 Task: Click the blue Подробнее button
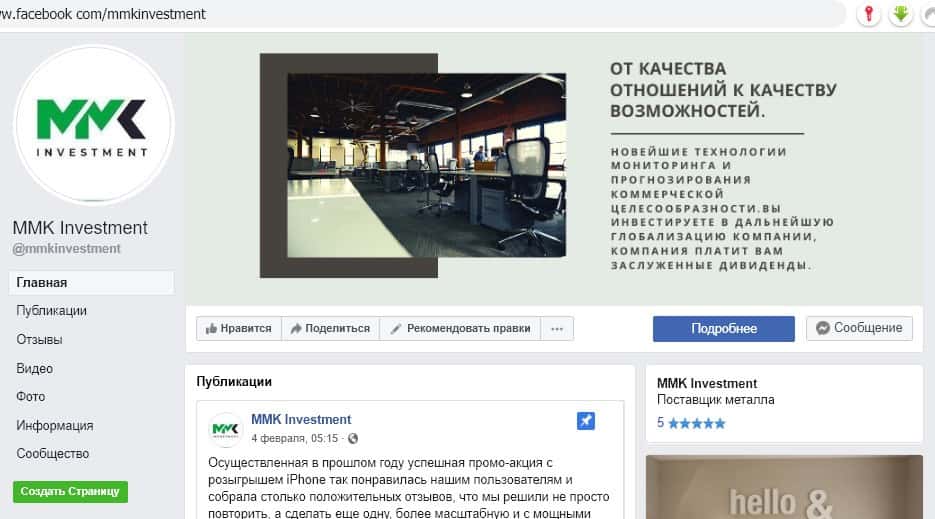723,328
